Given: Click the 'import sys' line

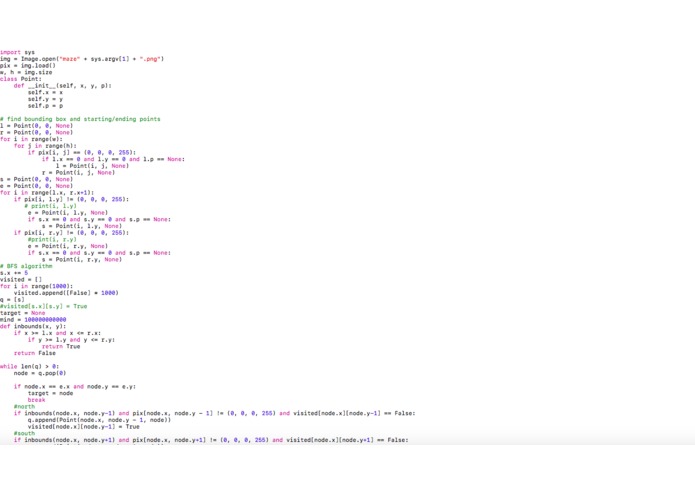Looking at the screenshot, I should coord(17,52).
